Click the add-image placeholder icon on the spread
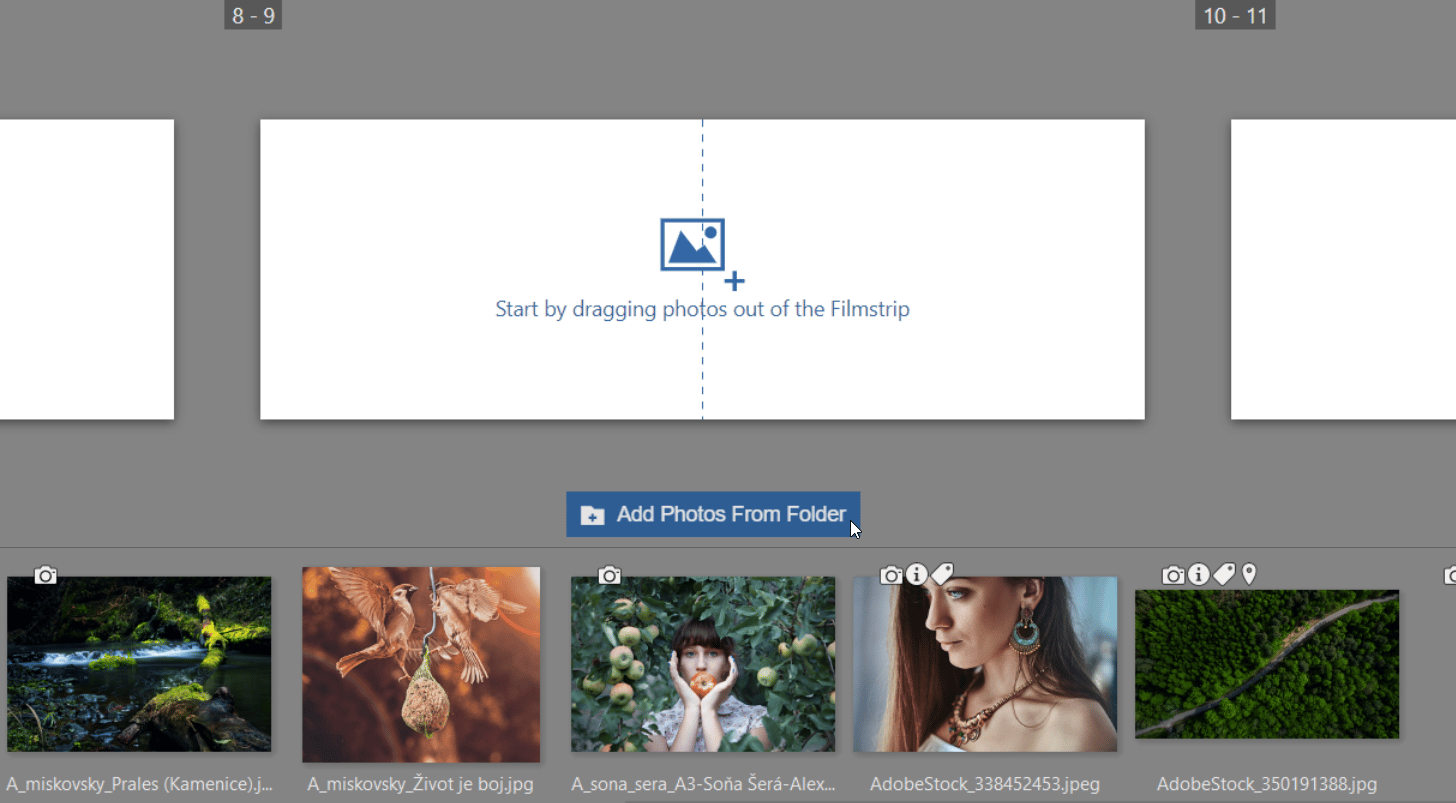The width and height of the screenshot is (1456, 803). pyautogui.click(x=694, y=246)
